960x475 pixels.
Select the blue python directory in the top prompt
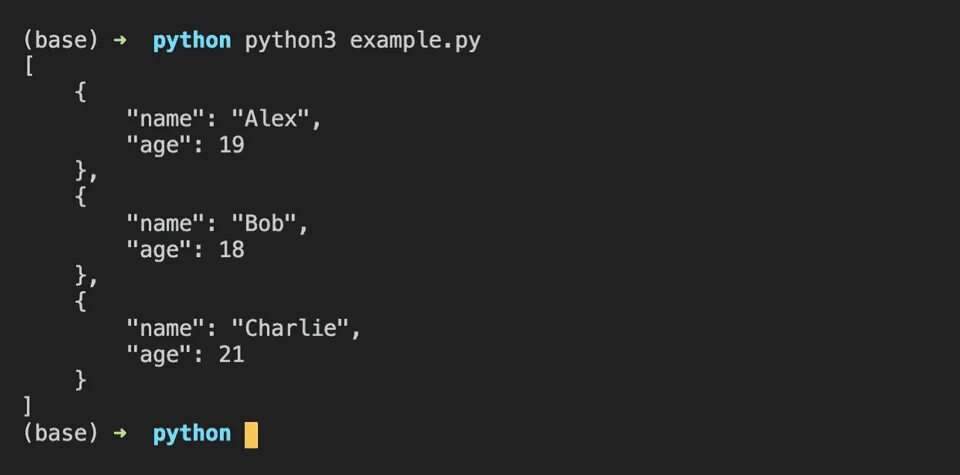(191, 41)
